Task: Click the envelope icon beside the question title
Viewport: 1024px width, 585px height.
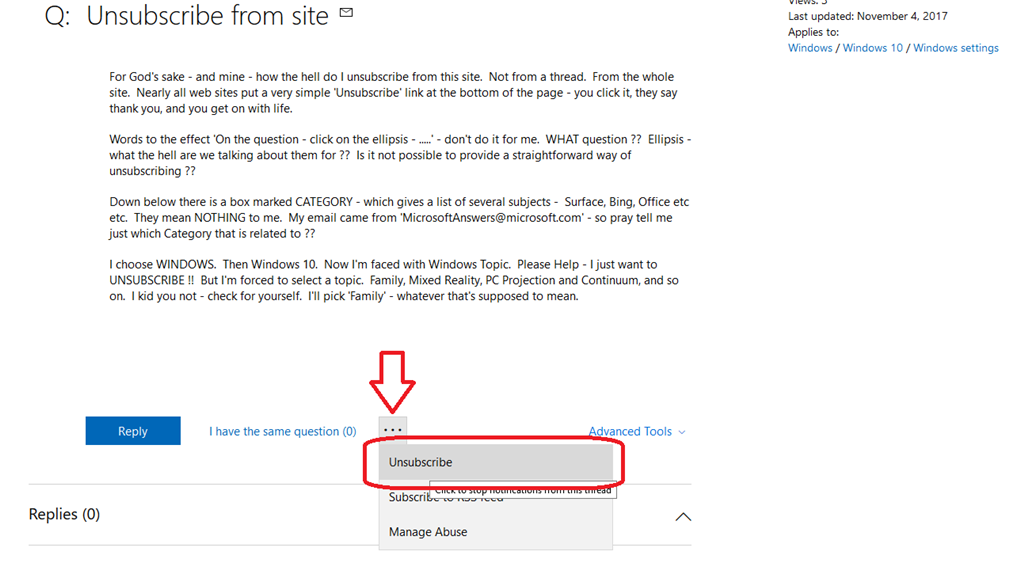Action: [345, 12]
